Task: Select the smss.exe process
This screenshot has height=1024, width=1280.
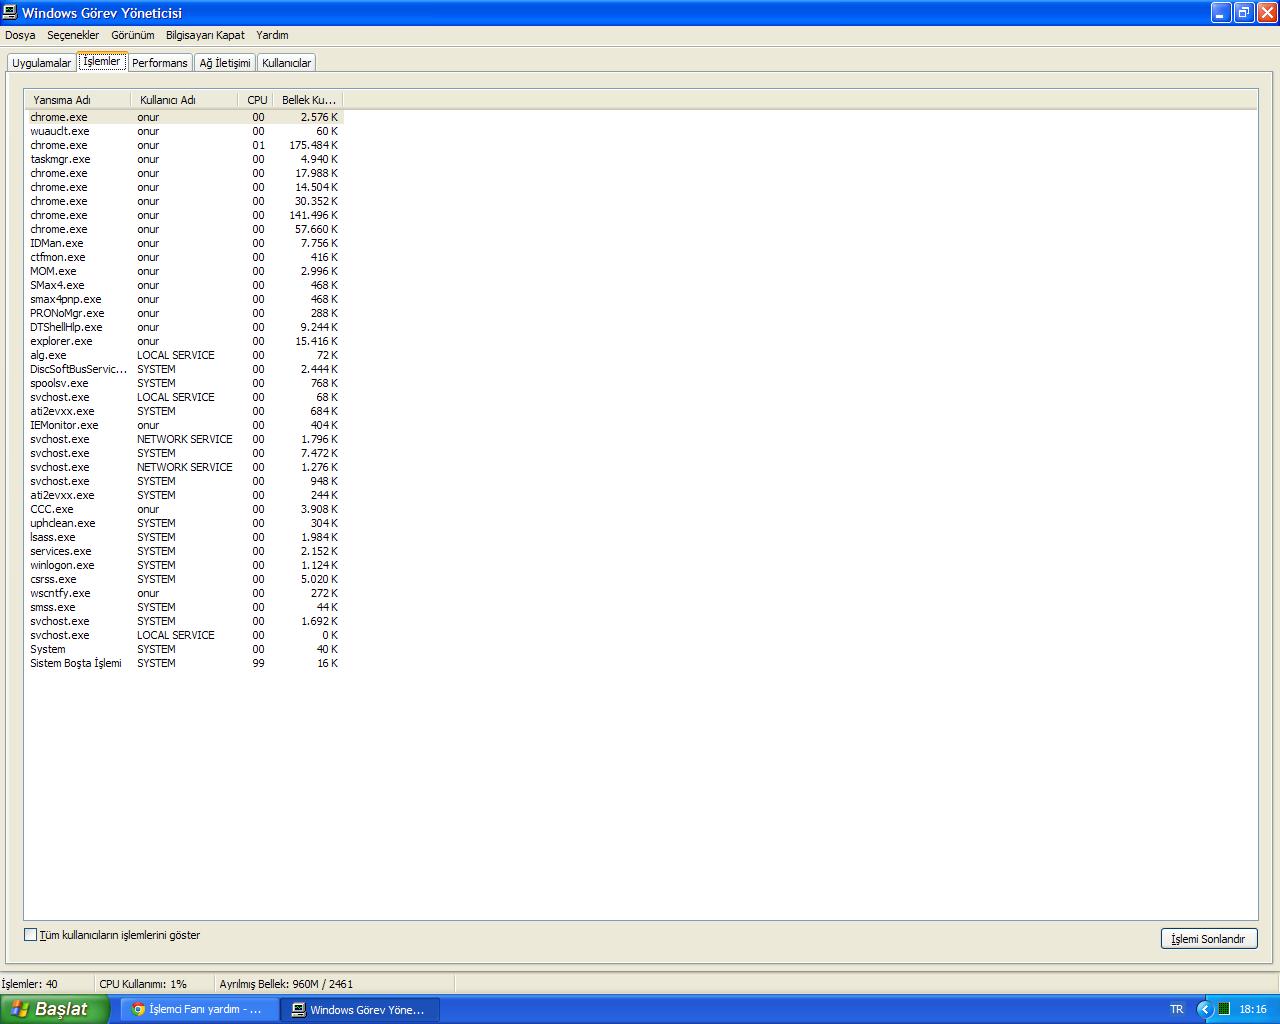Action: pyautogui.click(x=184, y=607)
